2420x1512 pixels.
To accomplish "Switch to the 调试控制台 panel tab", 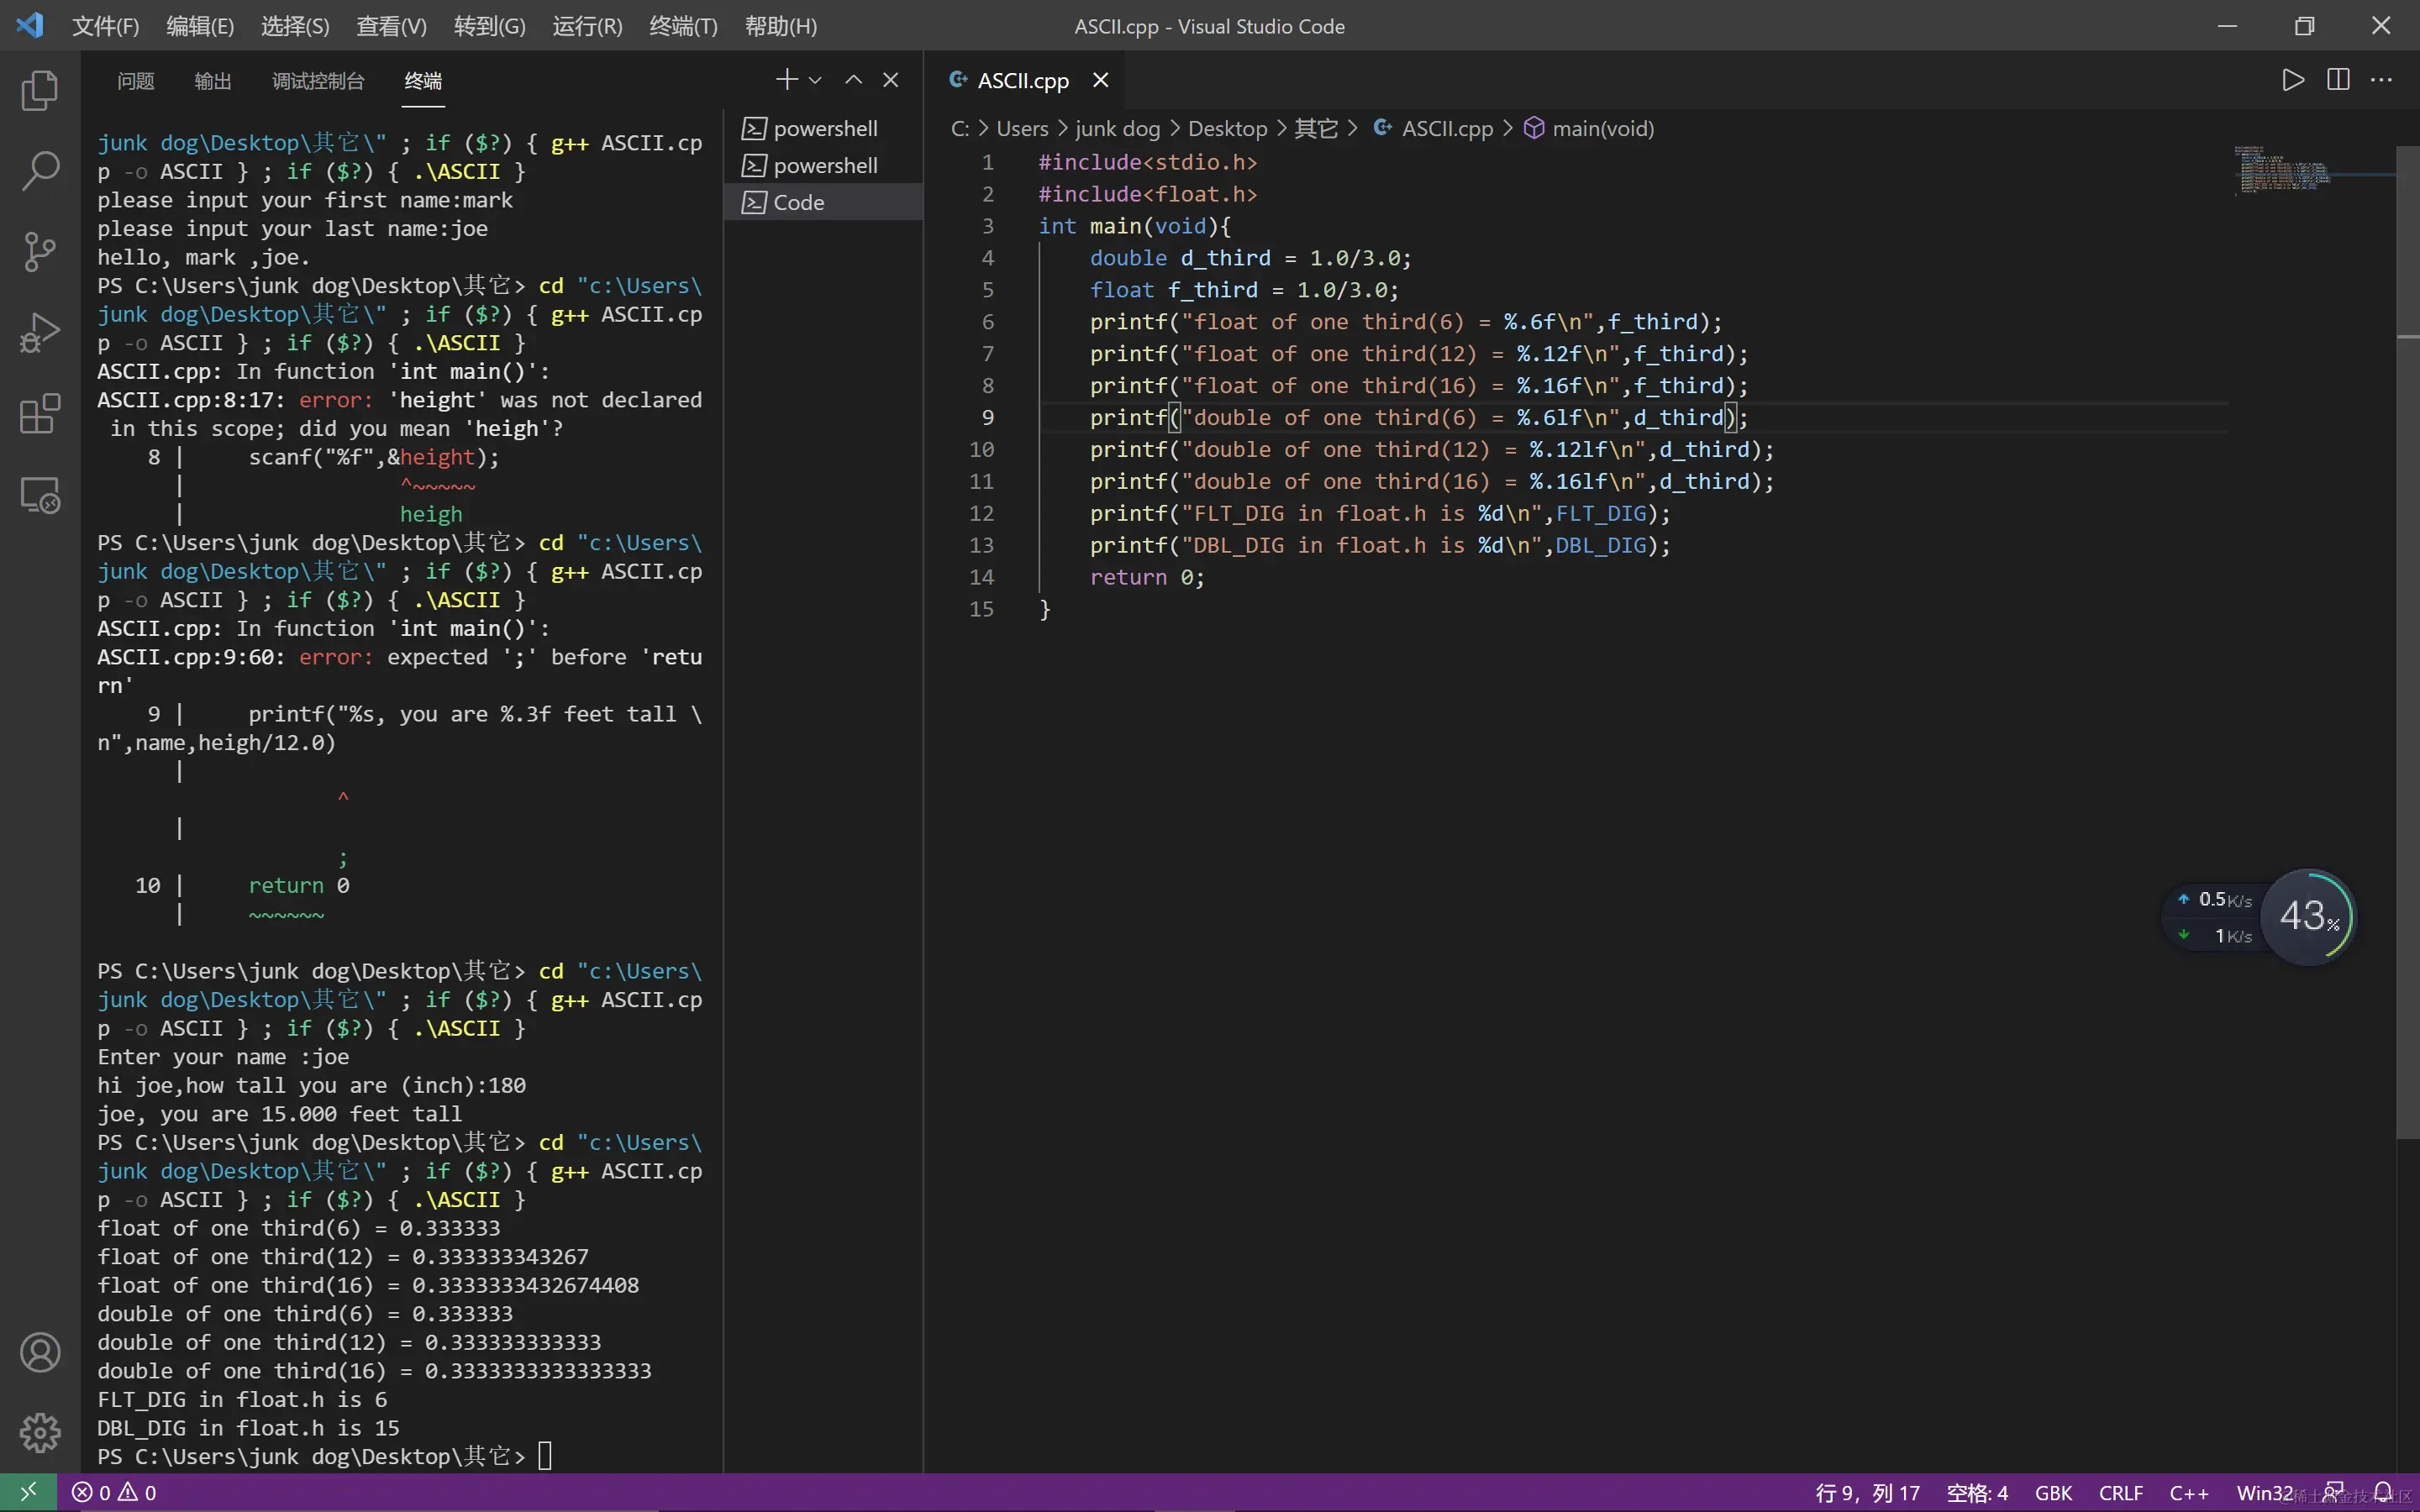I will click(318, 81).
